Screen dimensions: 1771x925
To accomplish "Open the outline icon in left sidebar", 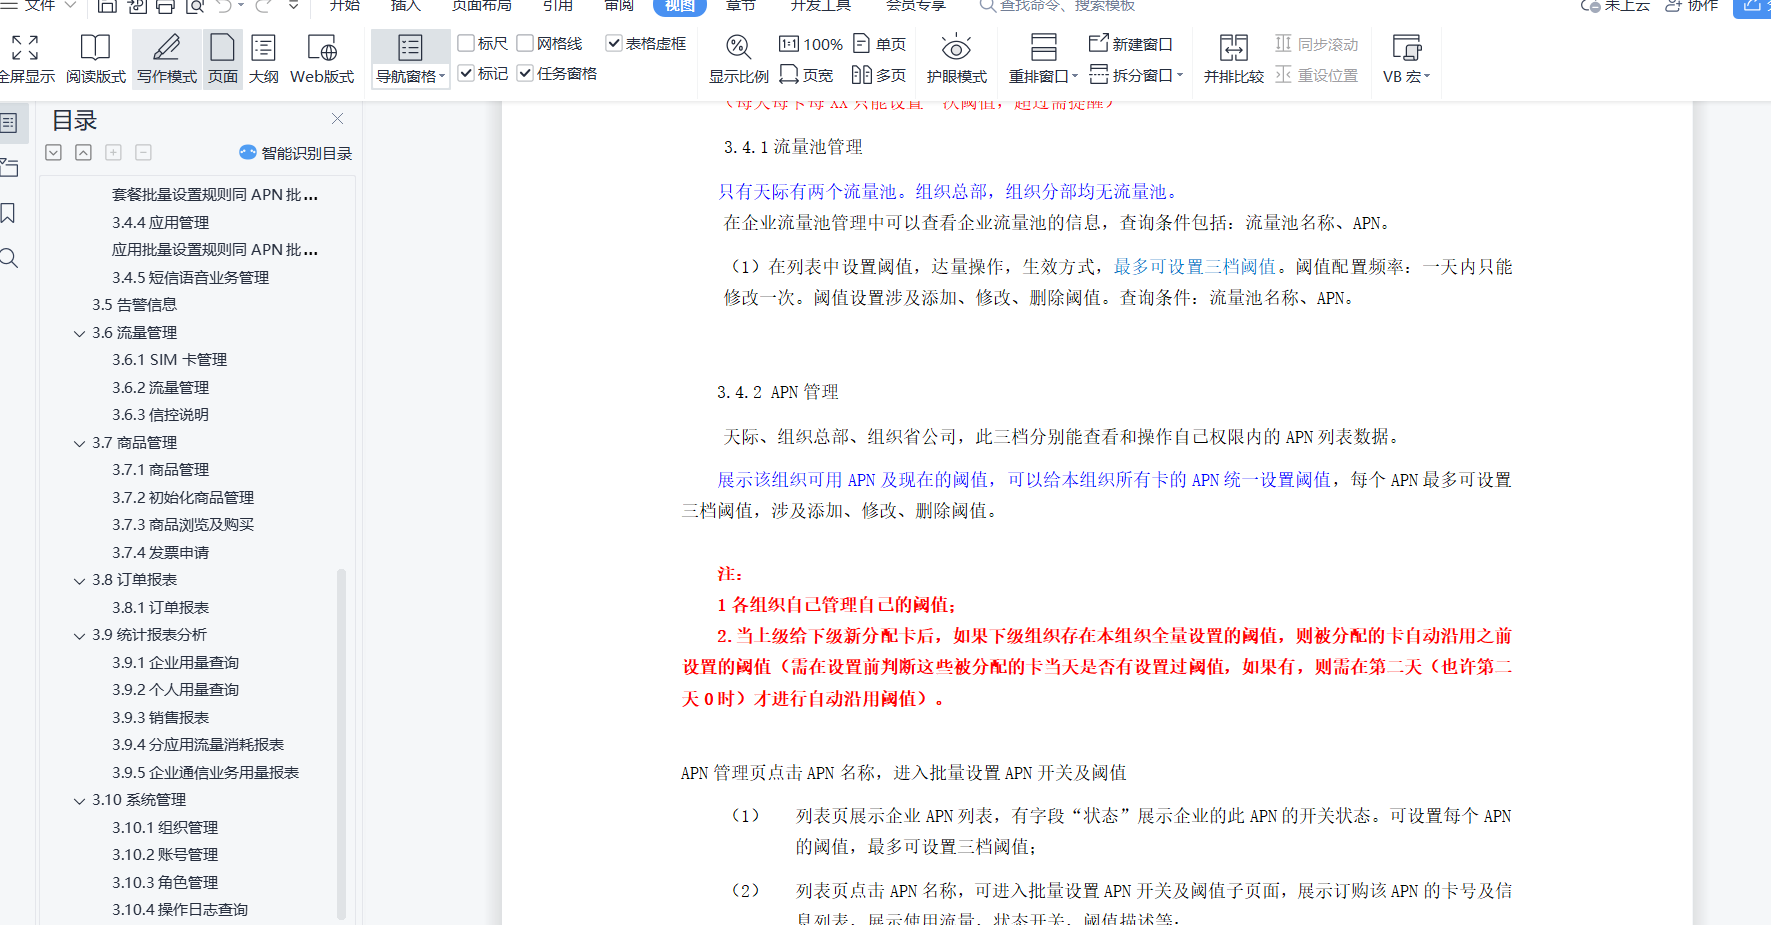I will point(9,123).
